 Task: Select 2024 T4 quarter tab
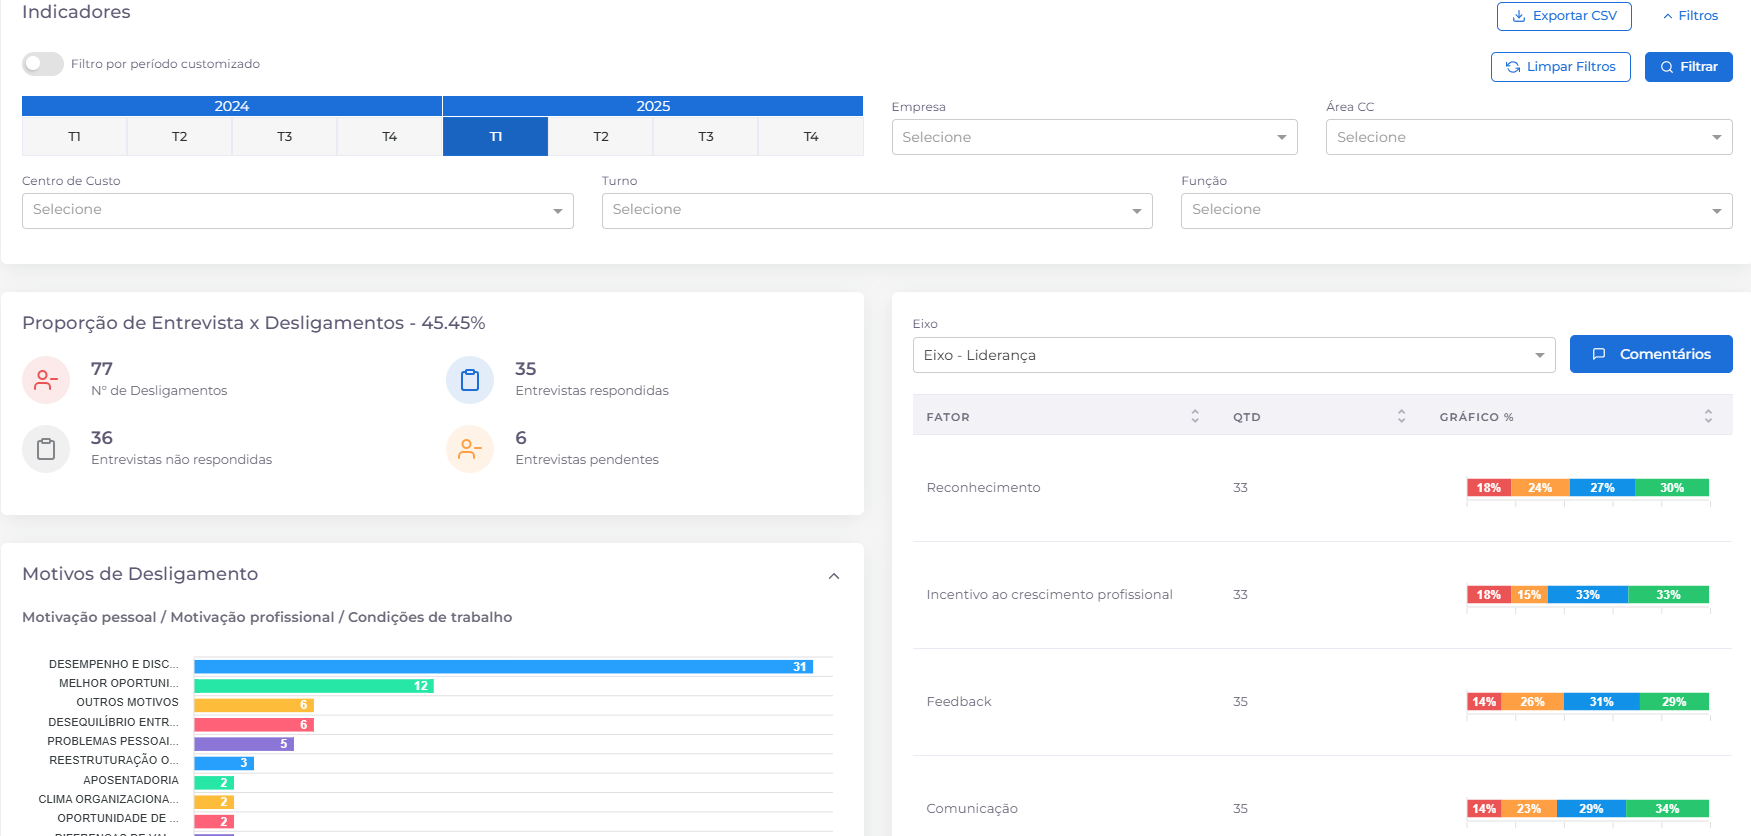tap(390, 137)
